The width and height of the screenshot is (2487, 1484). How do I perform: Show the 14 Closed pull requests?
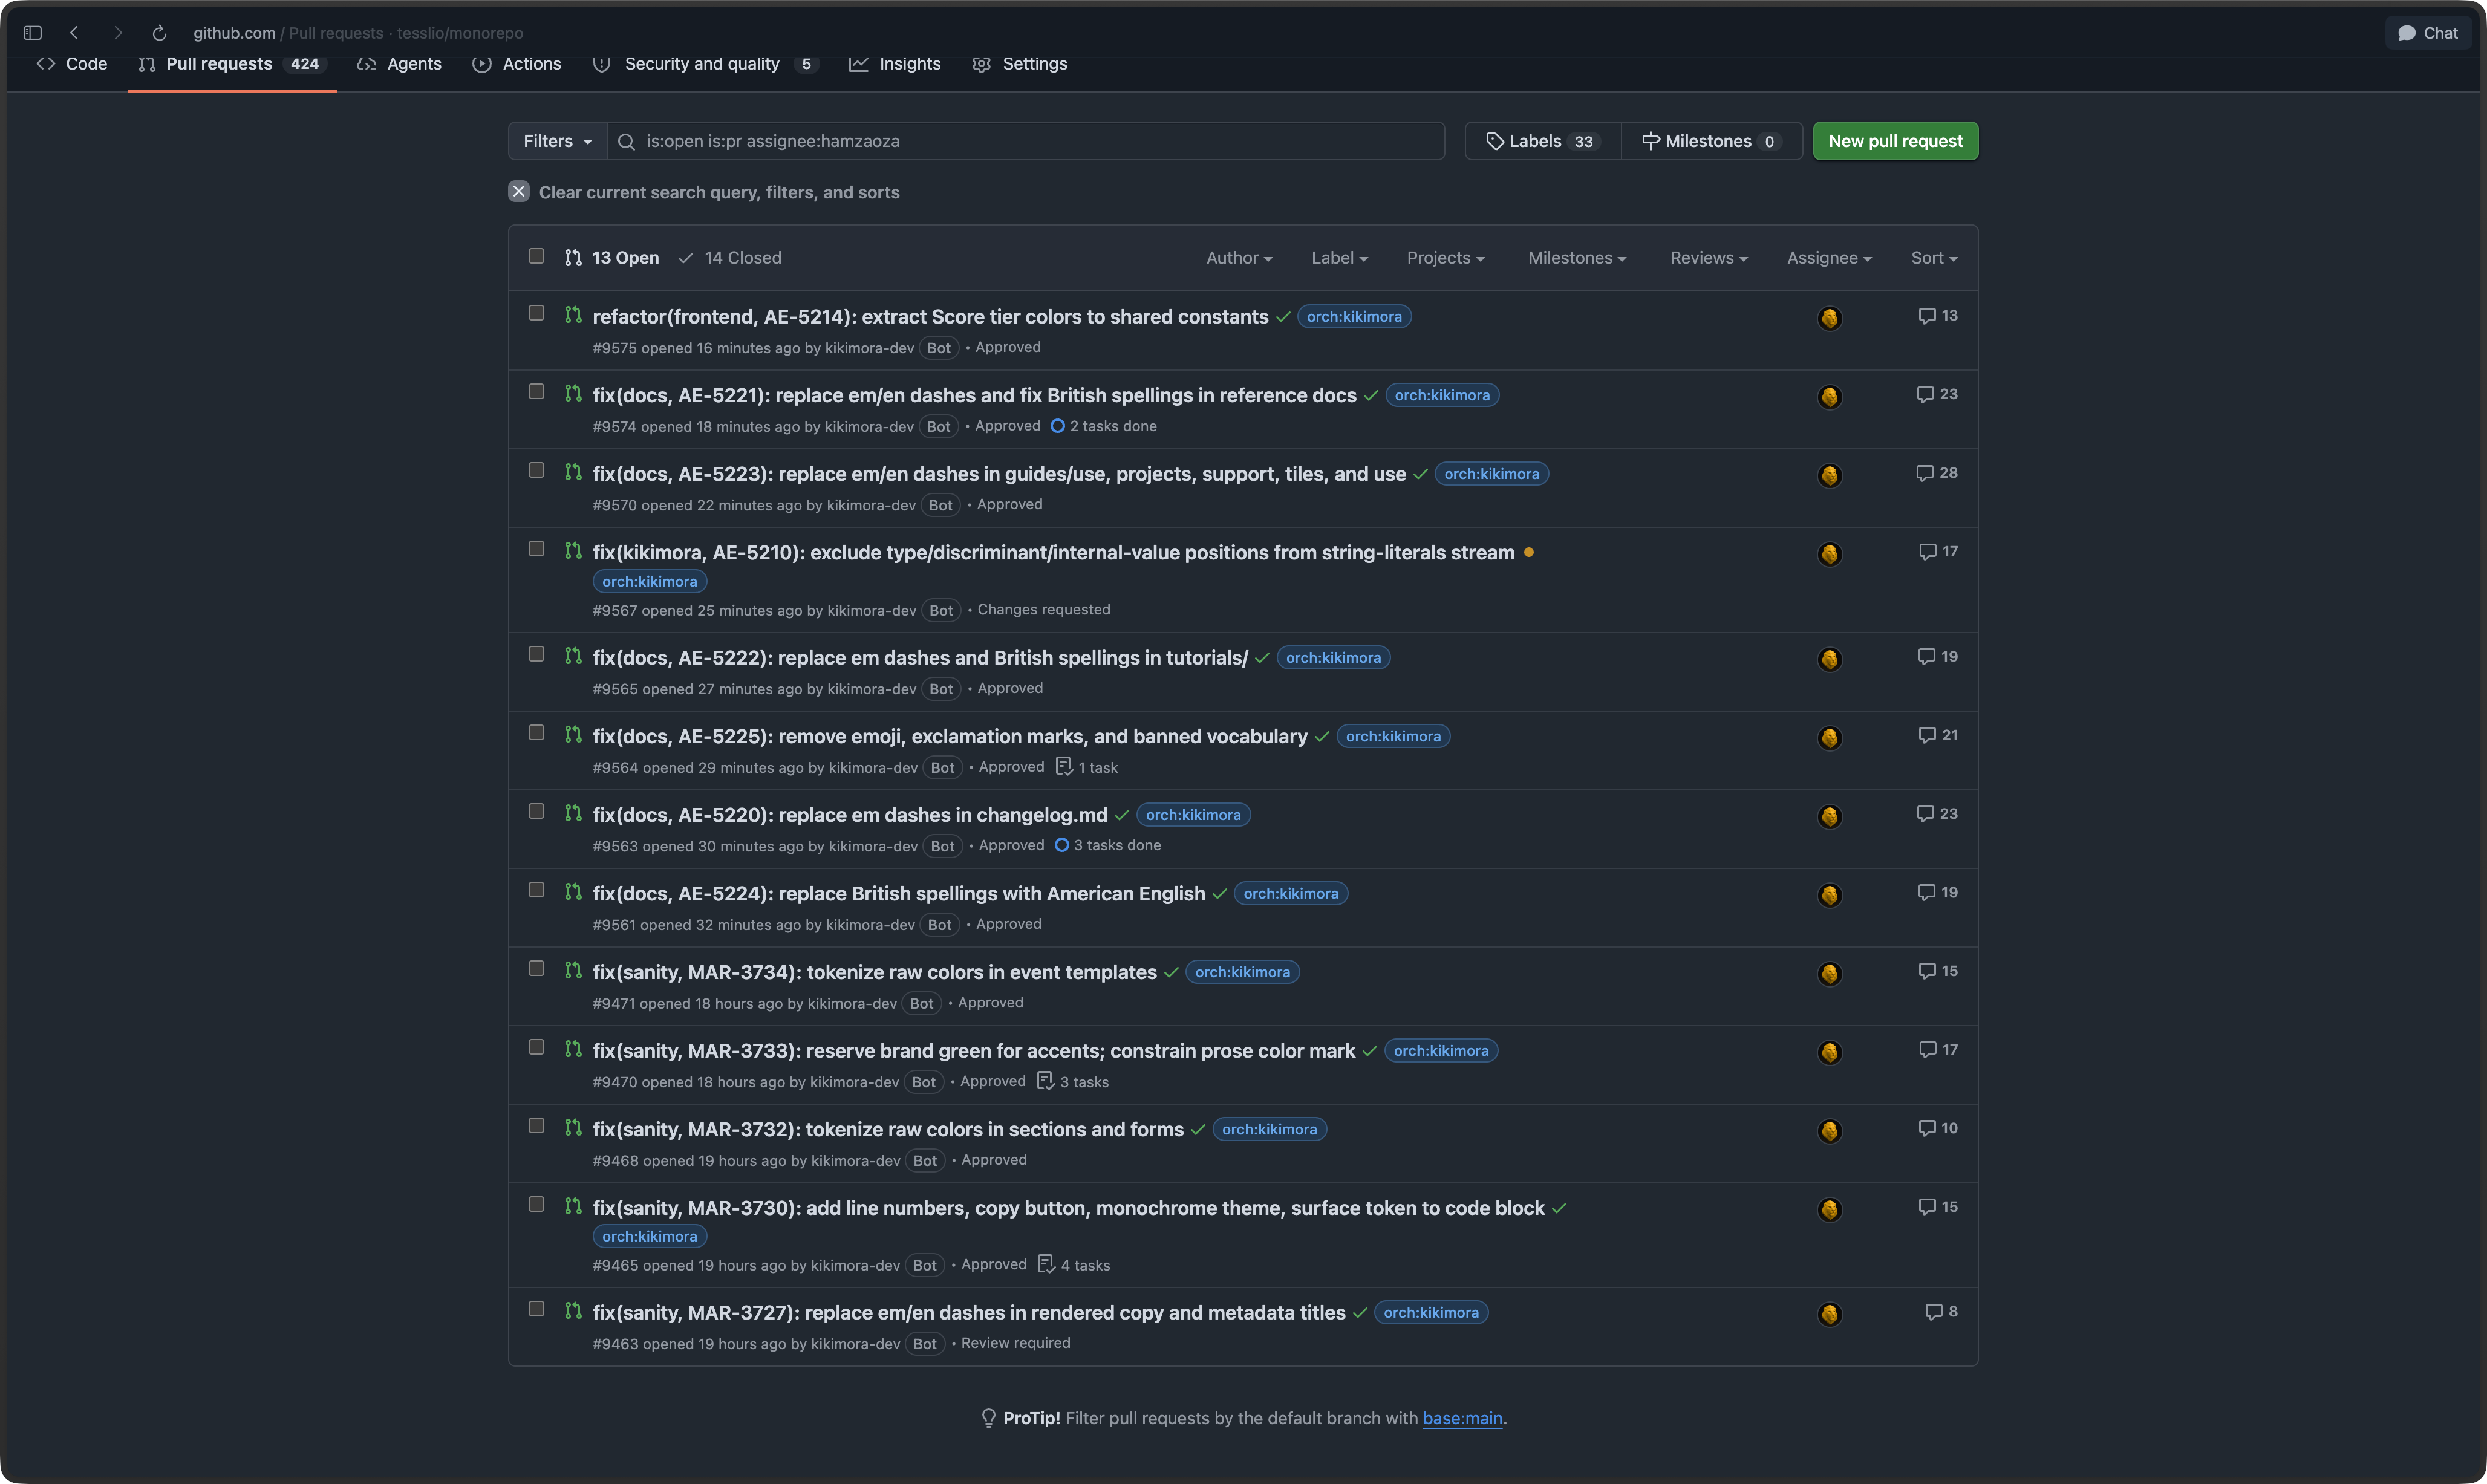(x=730, y=258)
